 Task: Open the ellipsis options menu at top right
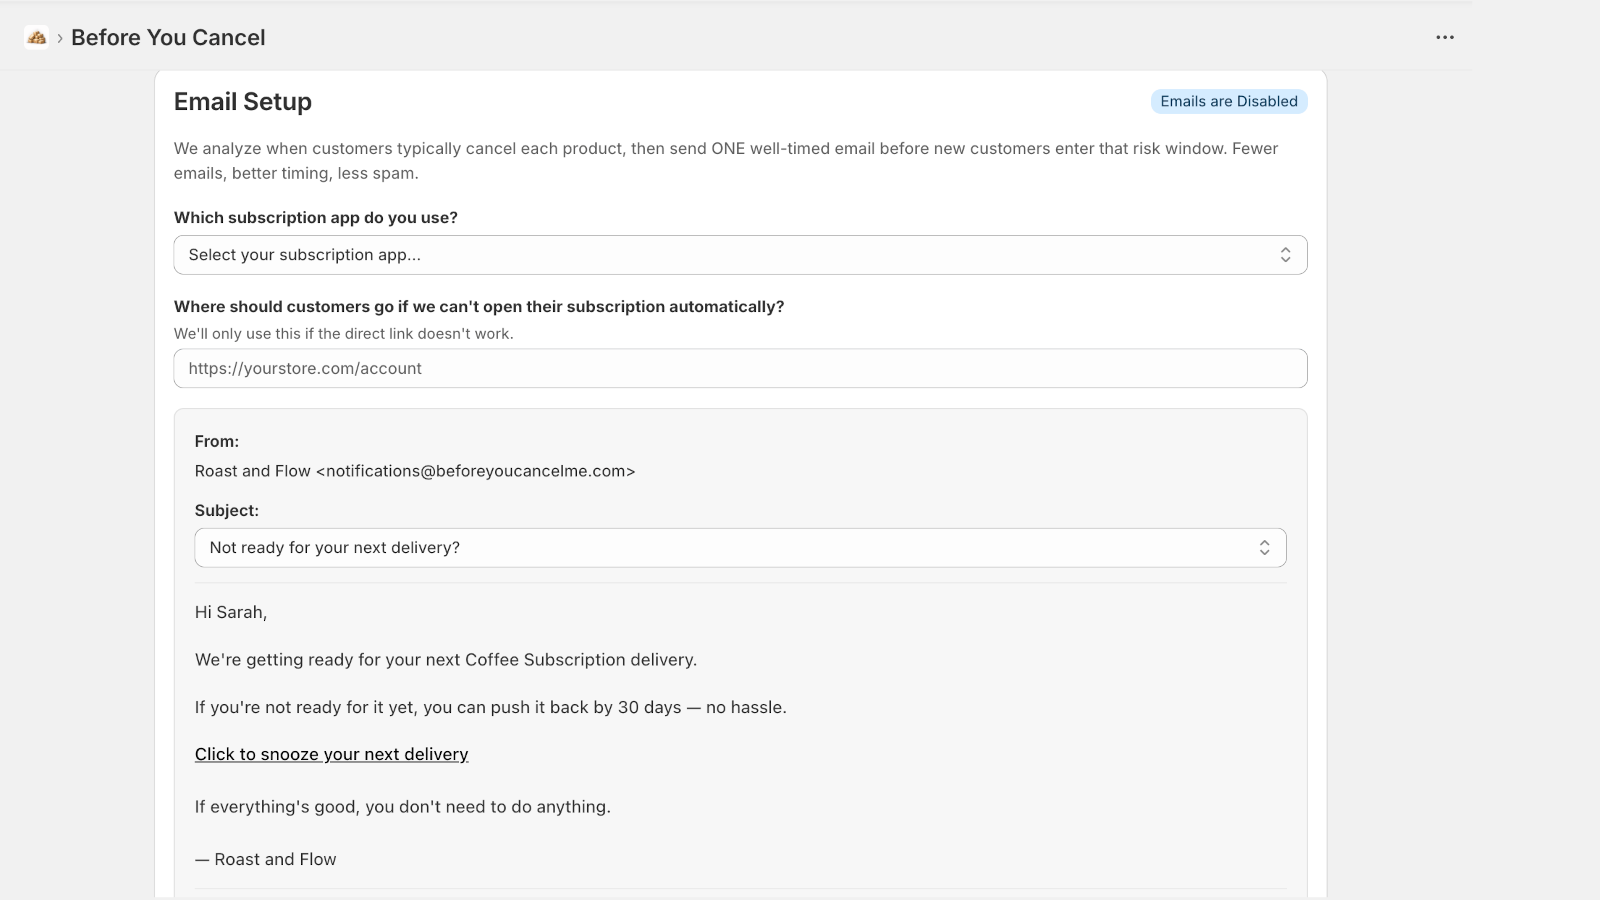(1445, 37)
